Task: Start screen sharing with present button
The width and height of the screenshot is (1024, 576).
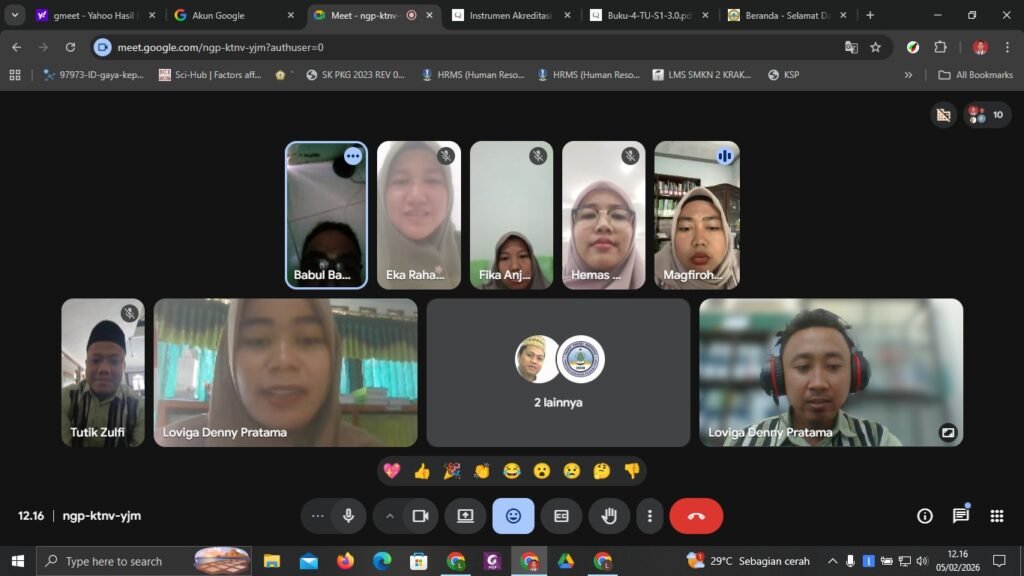Action: point(465,516)
